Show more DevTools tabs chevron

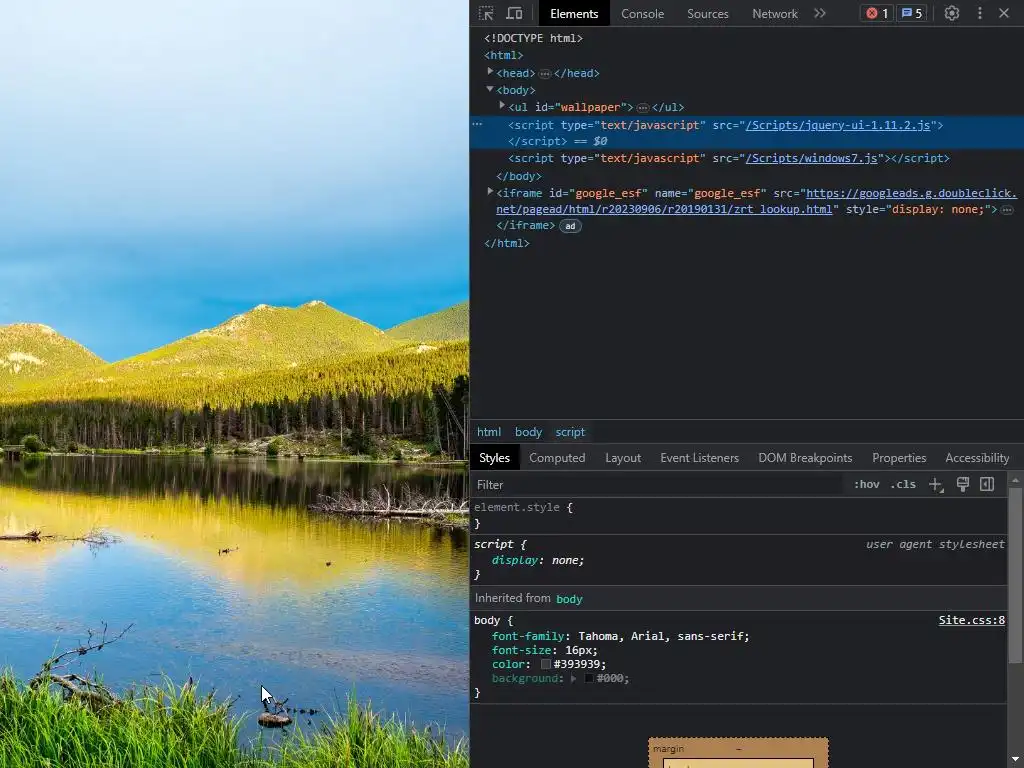pos(820,13)
